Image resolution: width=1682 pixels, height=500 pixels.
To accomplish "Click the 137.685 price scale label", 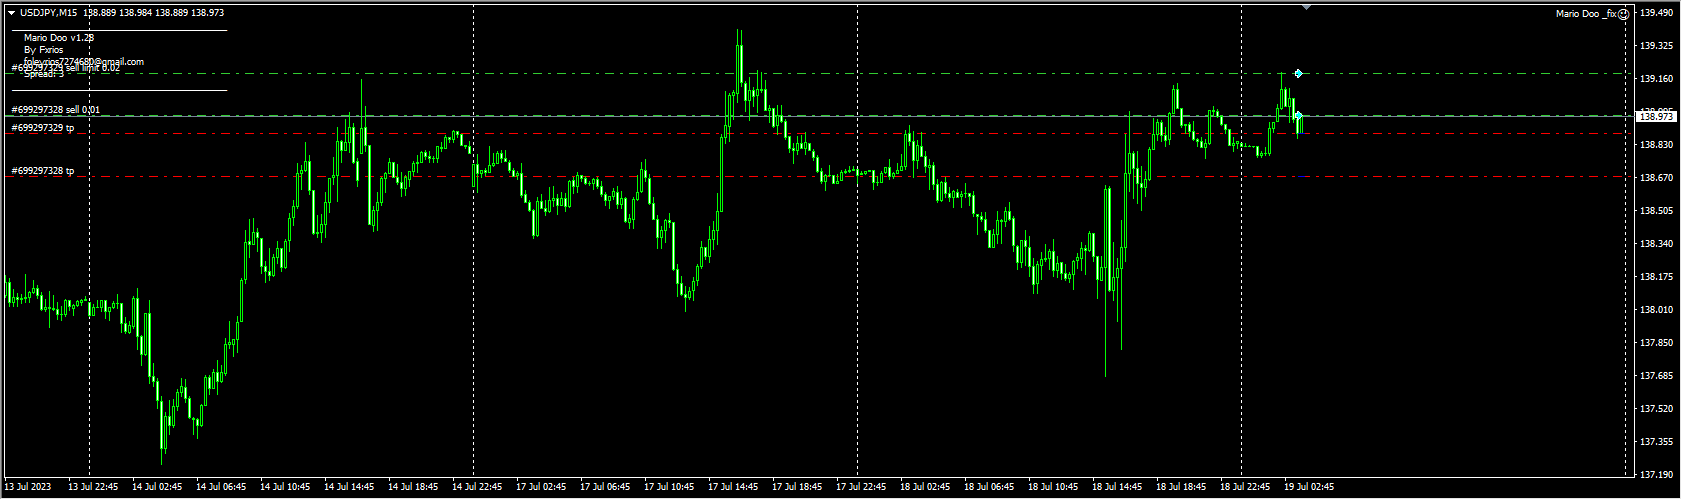I will pos(1657,376).
